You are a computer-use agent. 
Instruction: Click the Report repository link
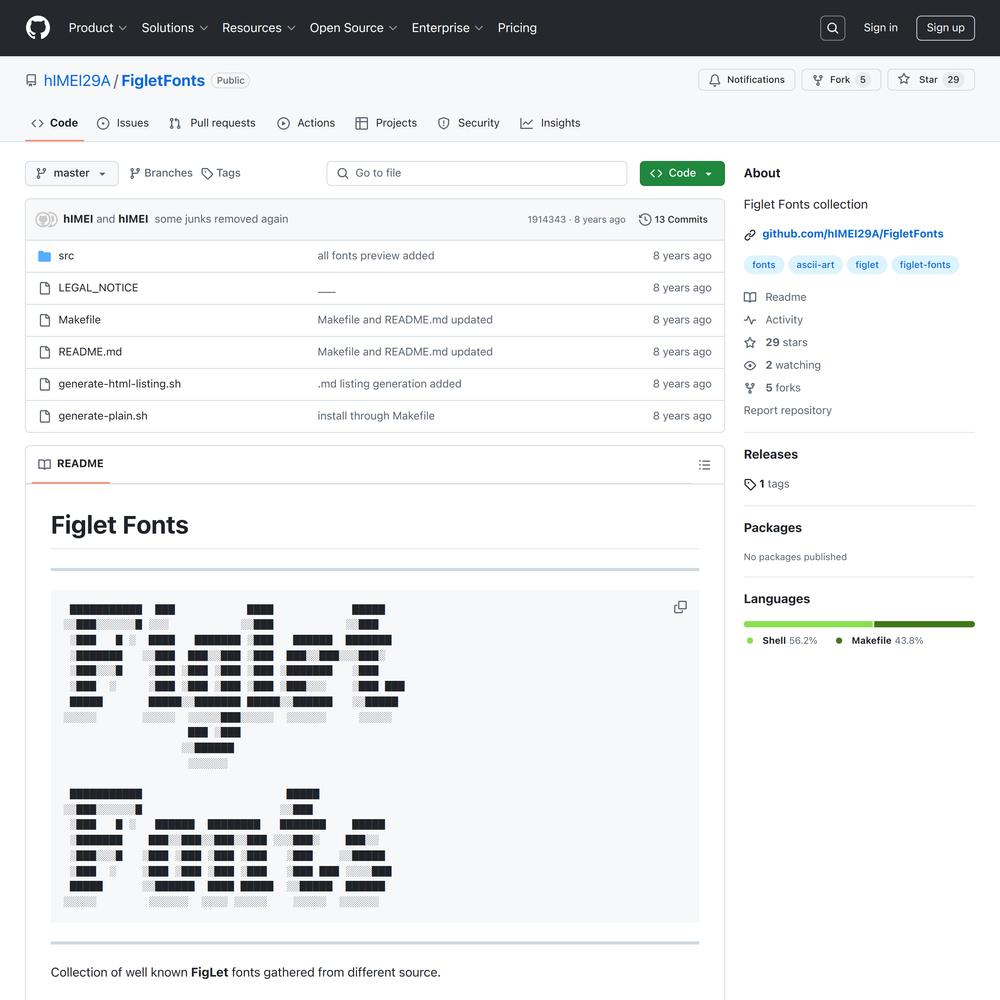coord(788,411)
